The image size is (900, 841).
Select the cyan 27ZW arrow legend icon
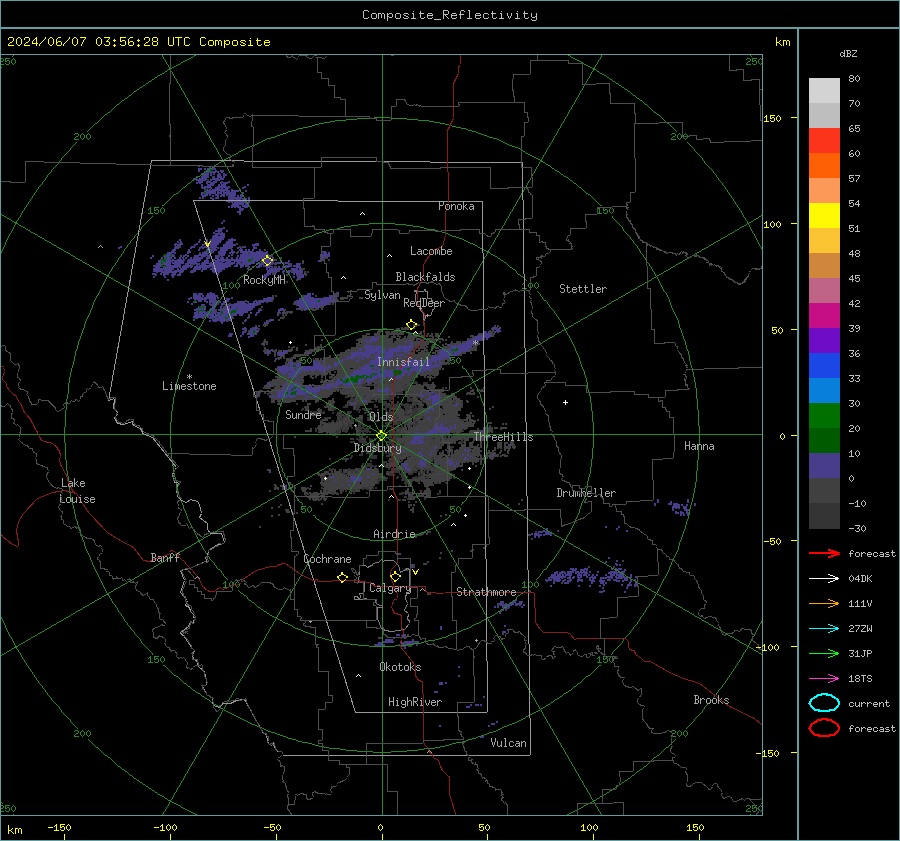824,629
